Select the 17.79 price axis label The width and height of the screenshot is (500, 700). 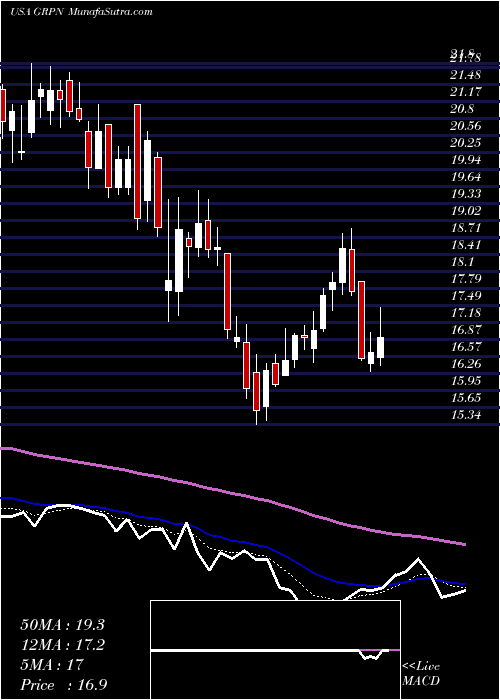[466, 279]
